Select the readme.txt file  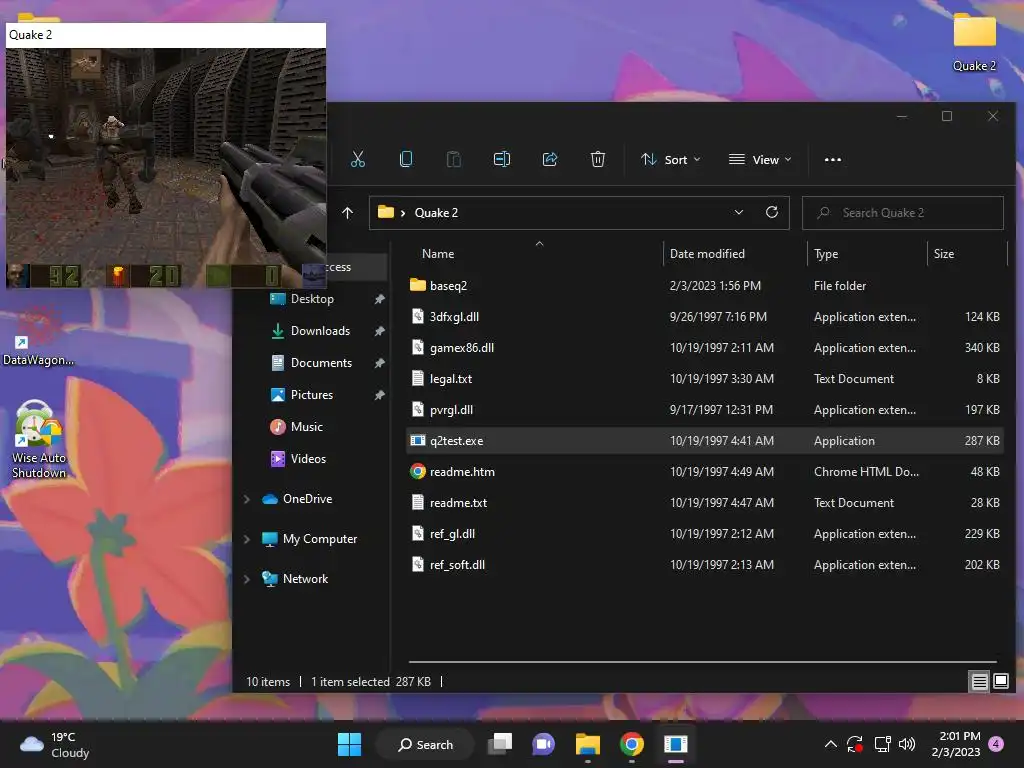tap(705, 503)
